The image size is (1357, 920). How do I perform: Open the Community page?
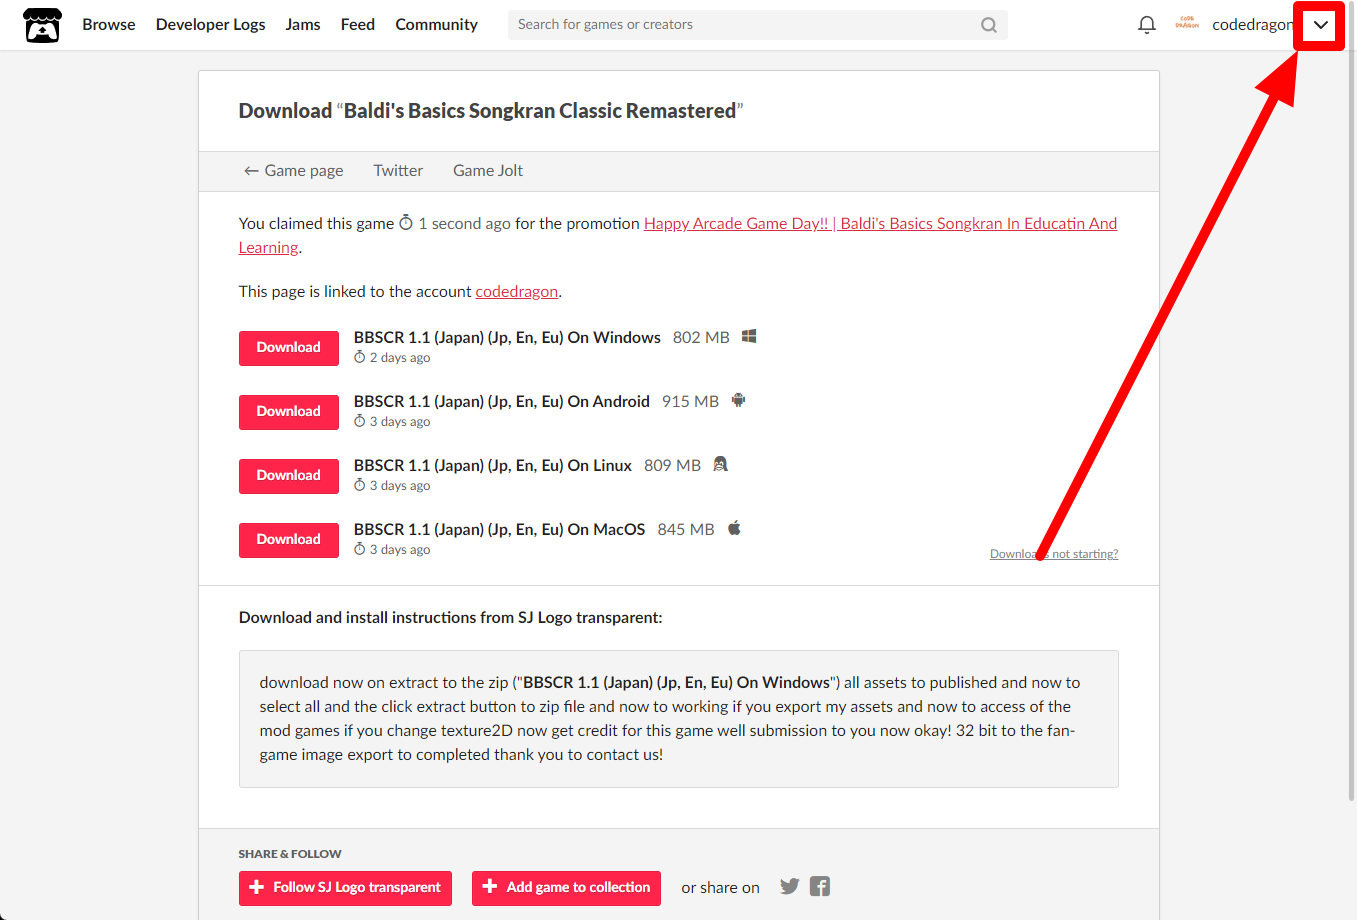[437, 25]
